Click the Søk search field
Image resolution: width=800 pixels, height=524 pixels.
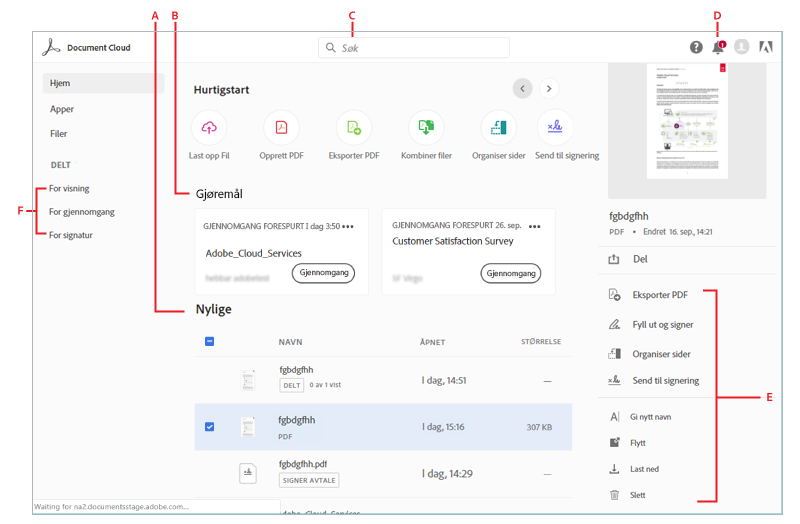(x=415, y=48)
